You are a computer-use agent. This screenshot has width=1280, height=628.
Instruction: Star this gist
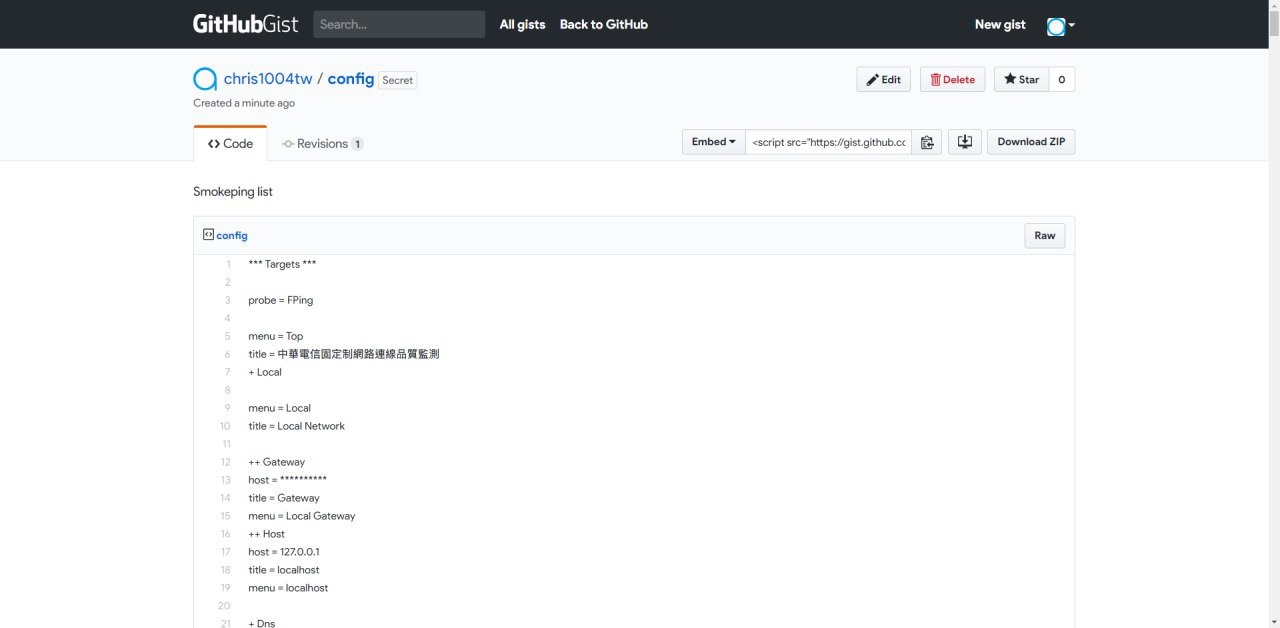pos(1021,80)
